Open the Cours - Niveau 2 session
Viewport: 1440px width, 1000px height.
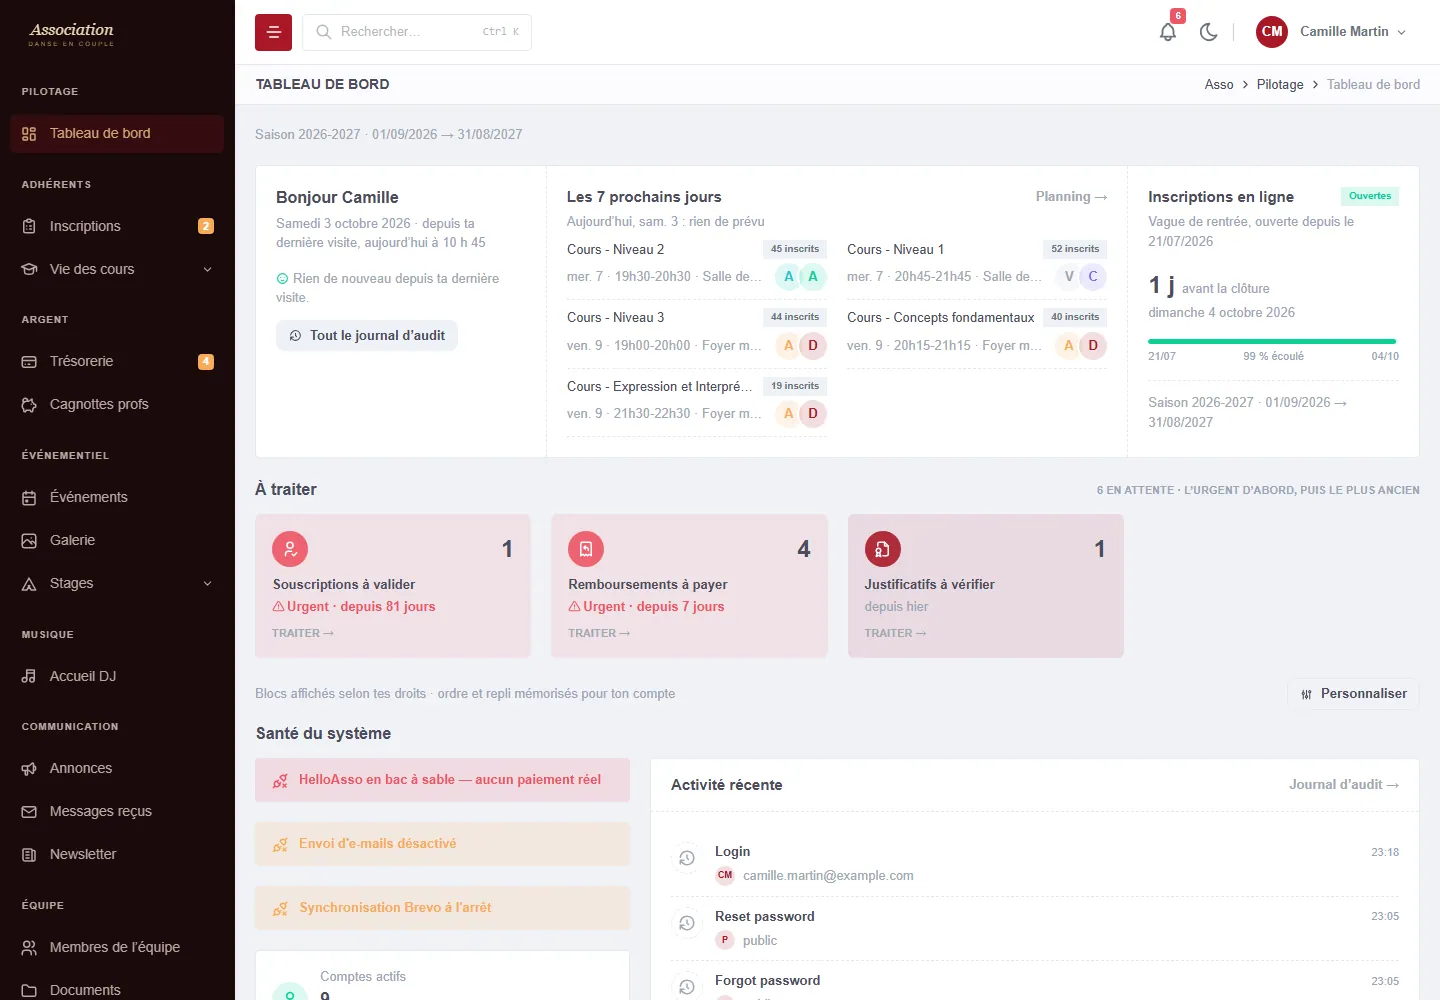tap(696, 263)
